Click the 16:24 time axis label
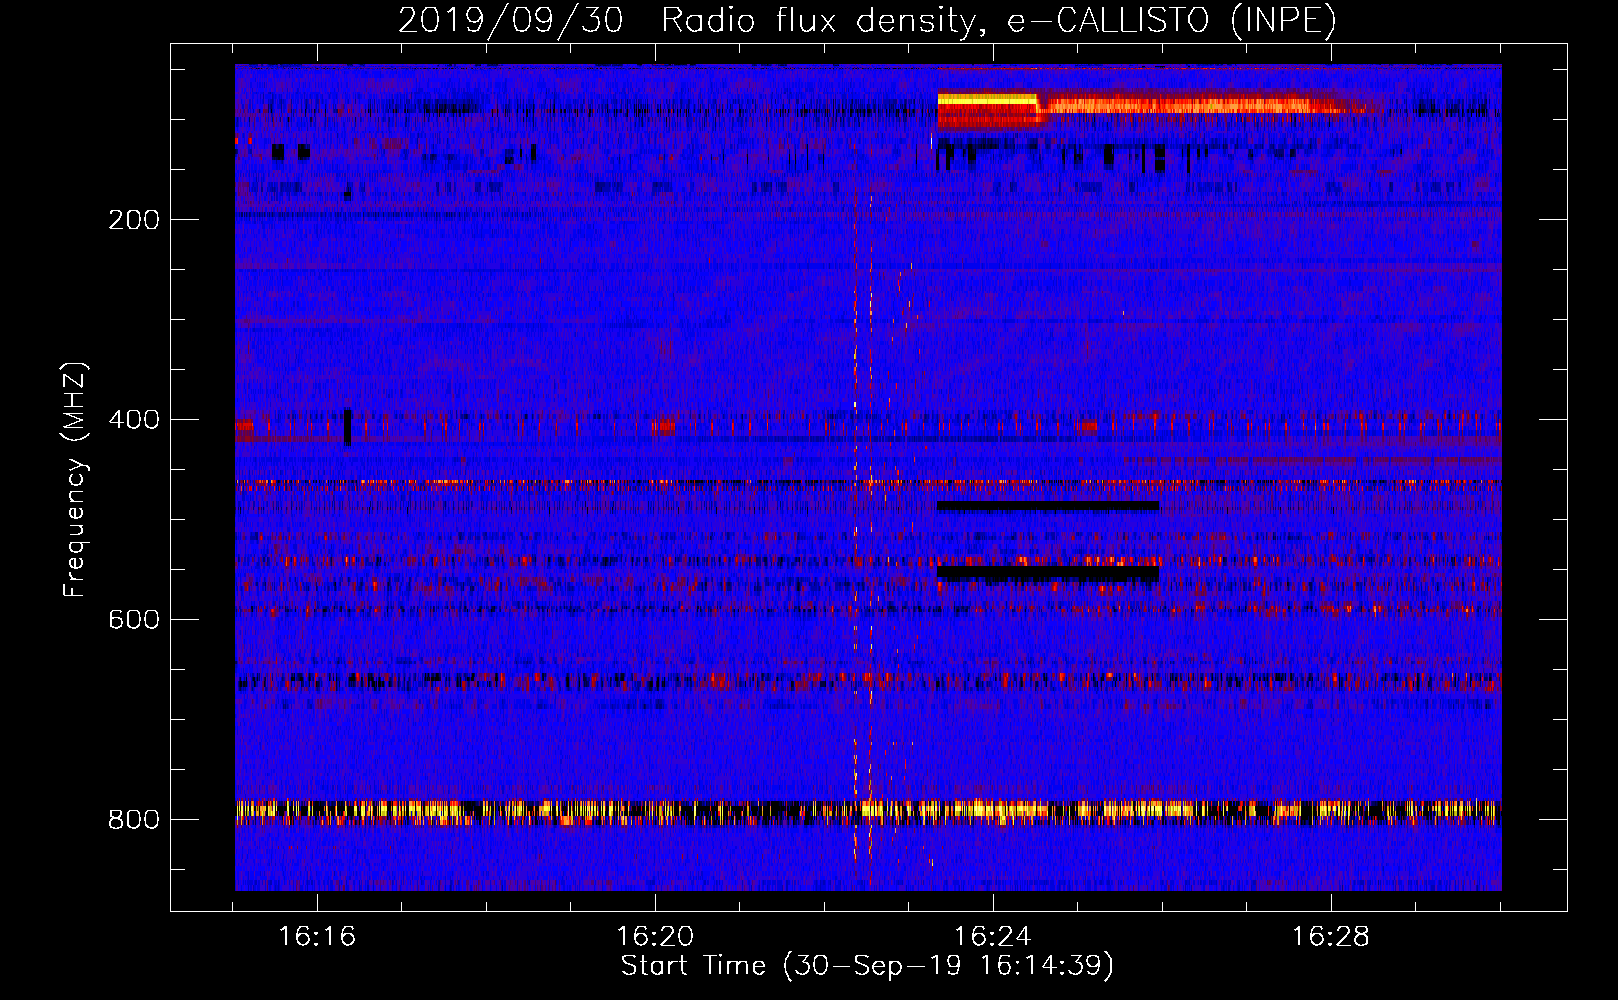This screenshot has height=1000, width=1618. click(993, 937)
